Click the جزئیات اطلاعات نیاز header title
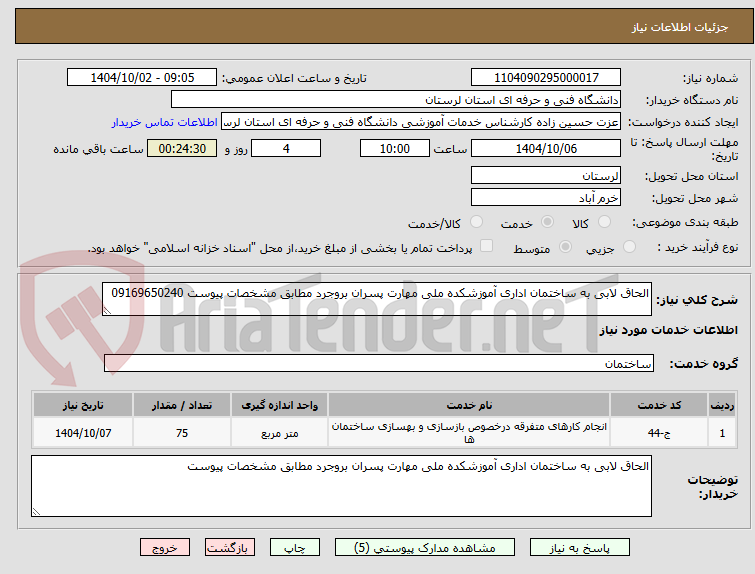 coord(679,27)
